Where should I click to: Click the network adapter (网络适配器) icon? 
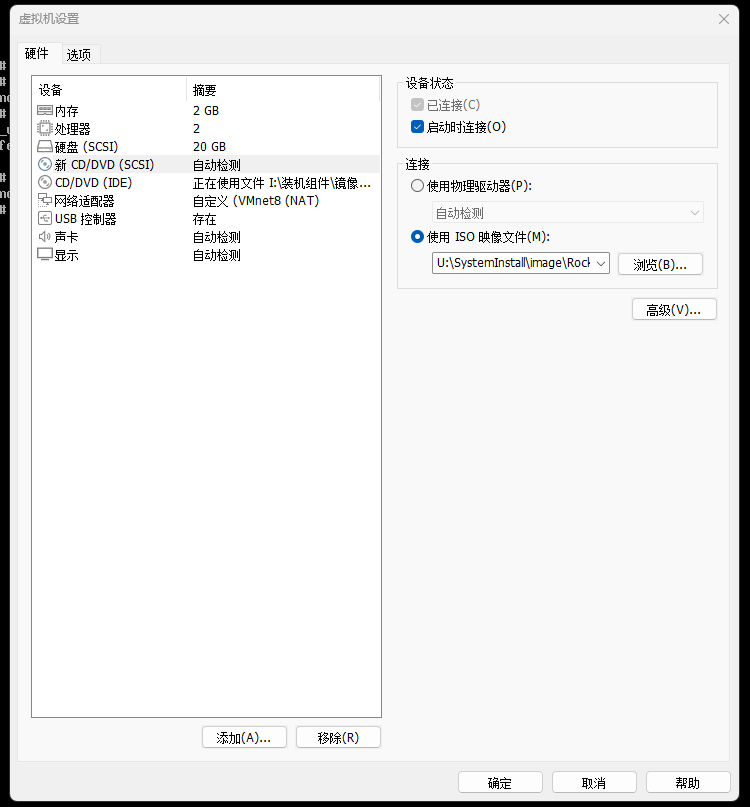[45, 200]
